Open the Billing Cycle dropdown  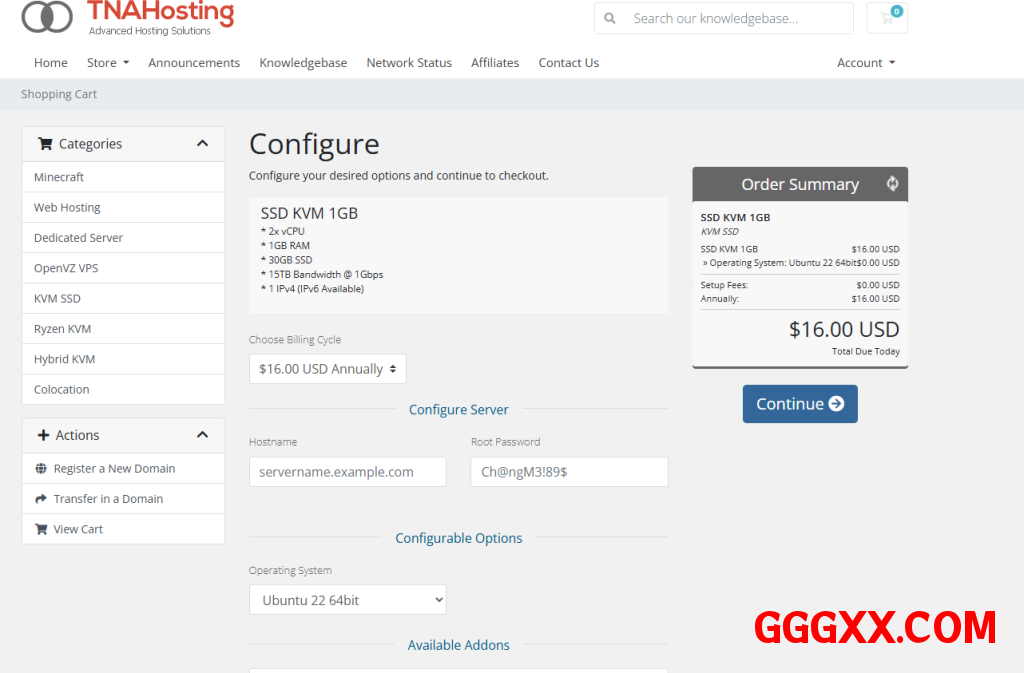point(327,369)
